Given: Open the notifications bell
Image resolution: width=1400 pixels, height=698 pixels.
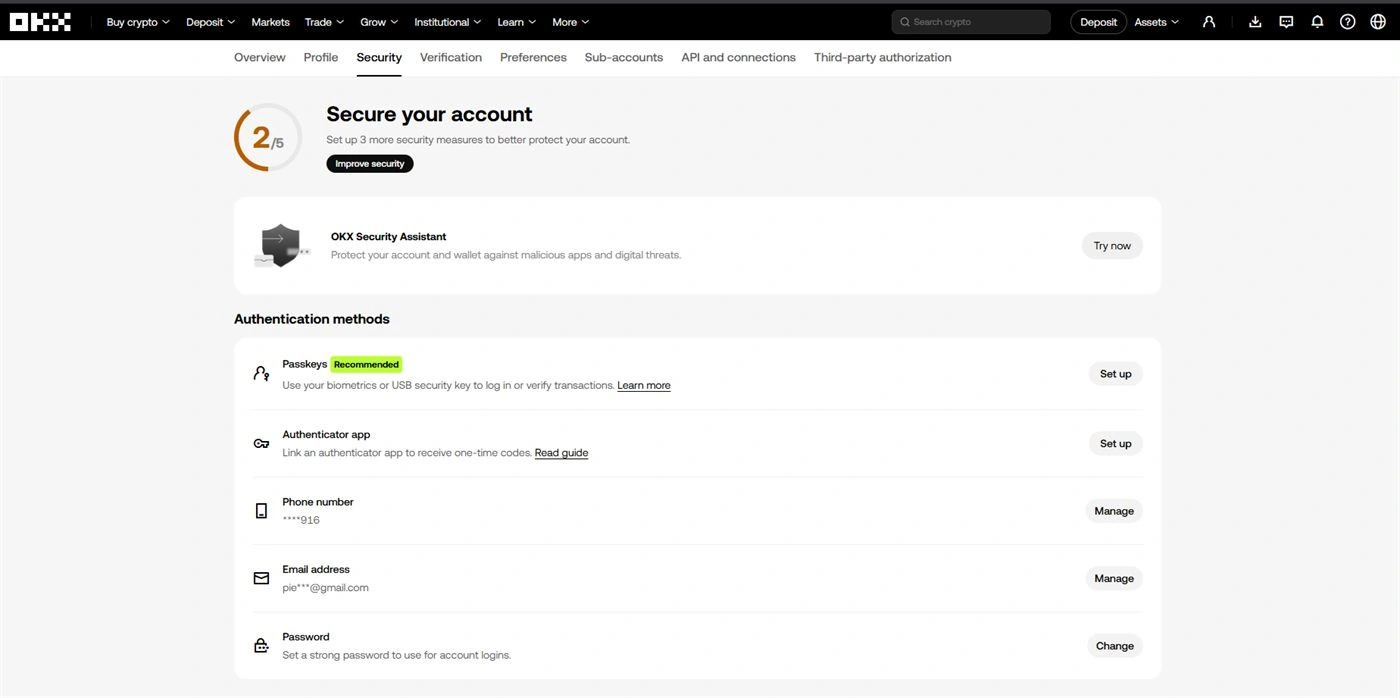Looking at the screenshot, I should click(x=1317, y=22).
